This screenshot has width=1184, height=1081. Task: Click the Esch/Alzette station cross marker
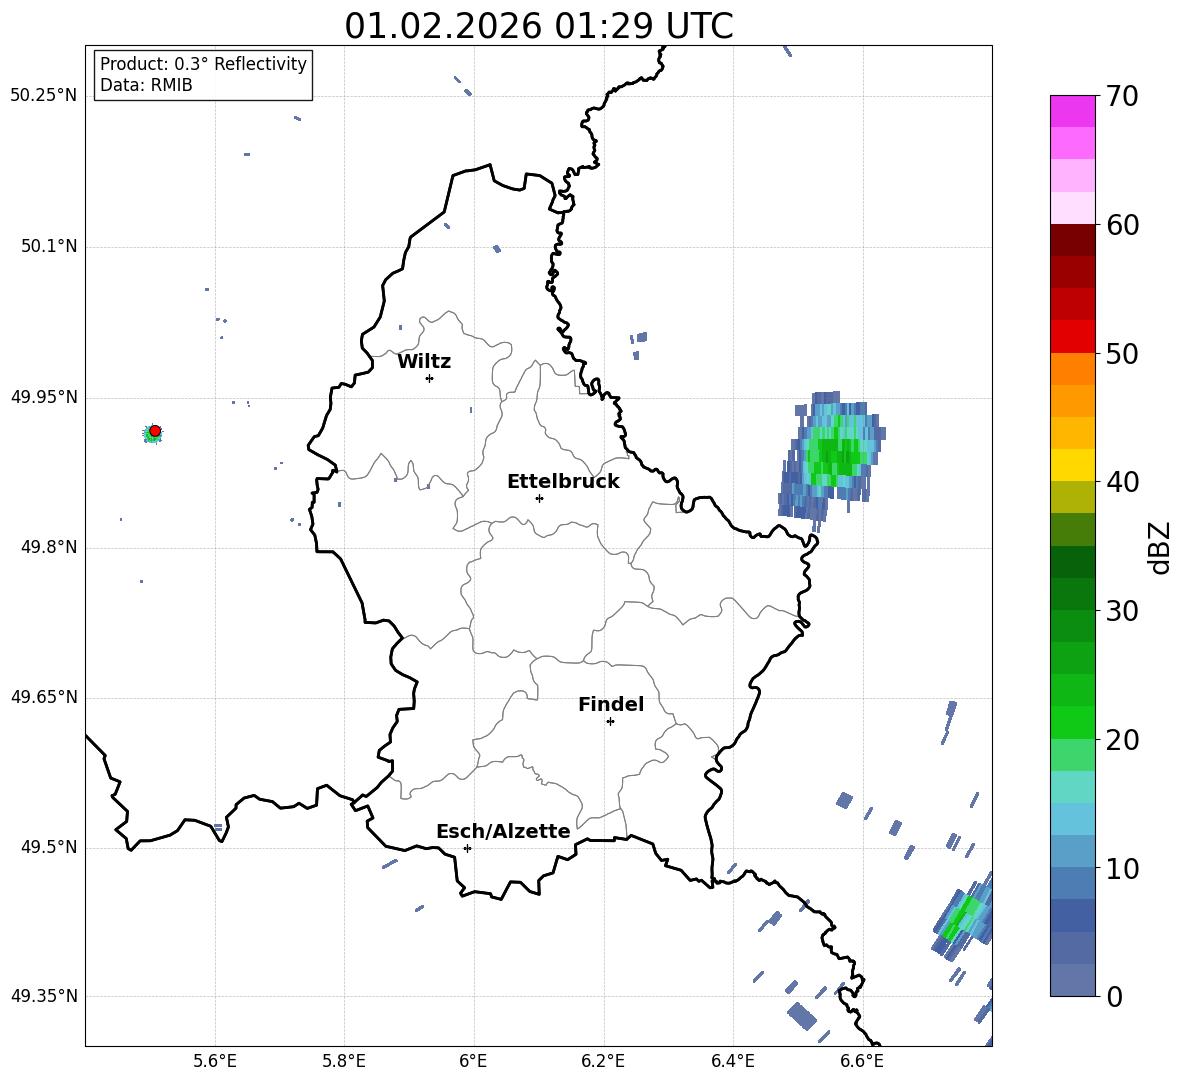click(467, 848)
